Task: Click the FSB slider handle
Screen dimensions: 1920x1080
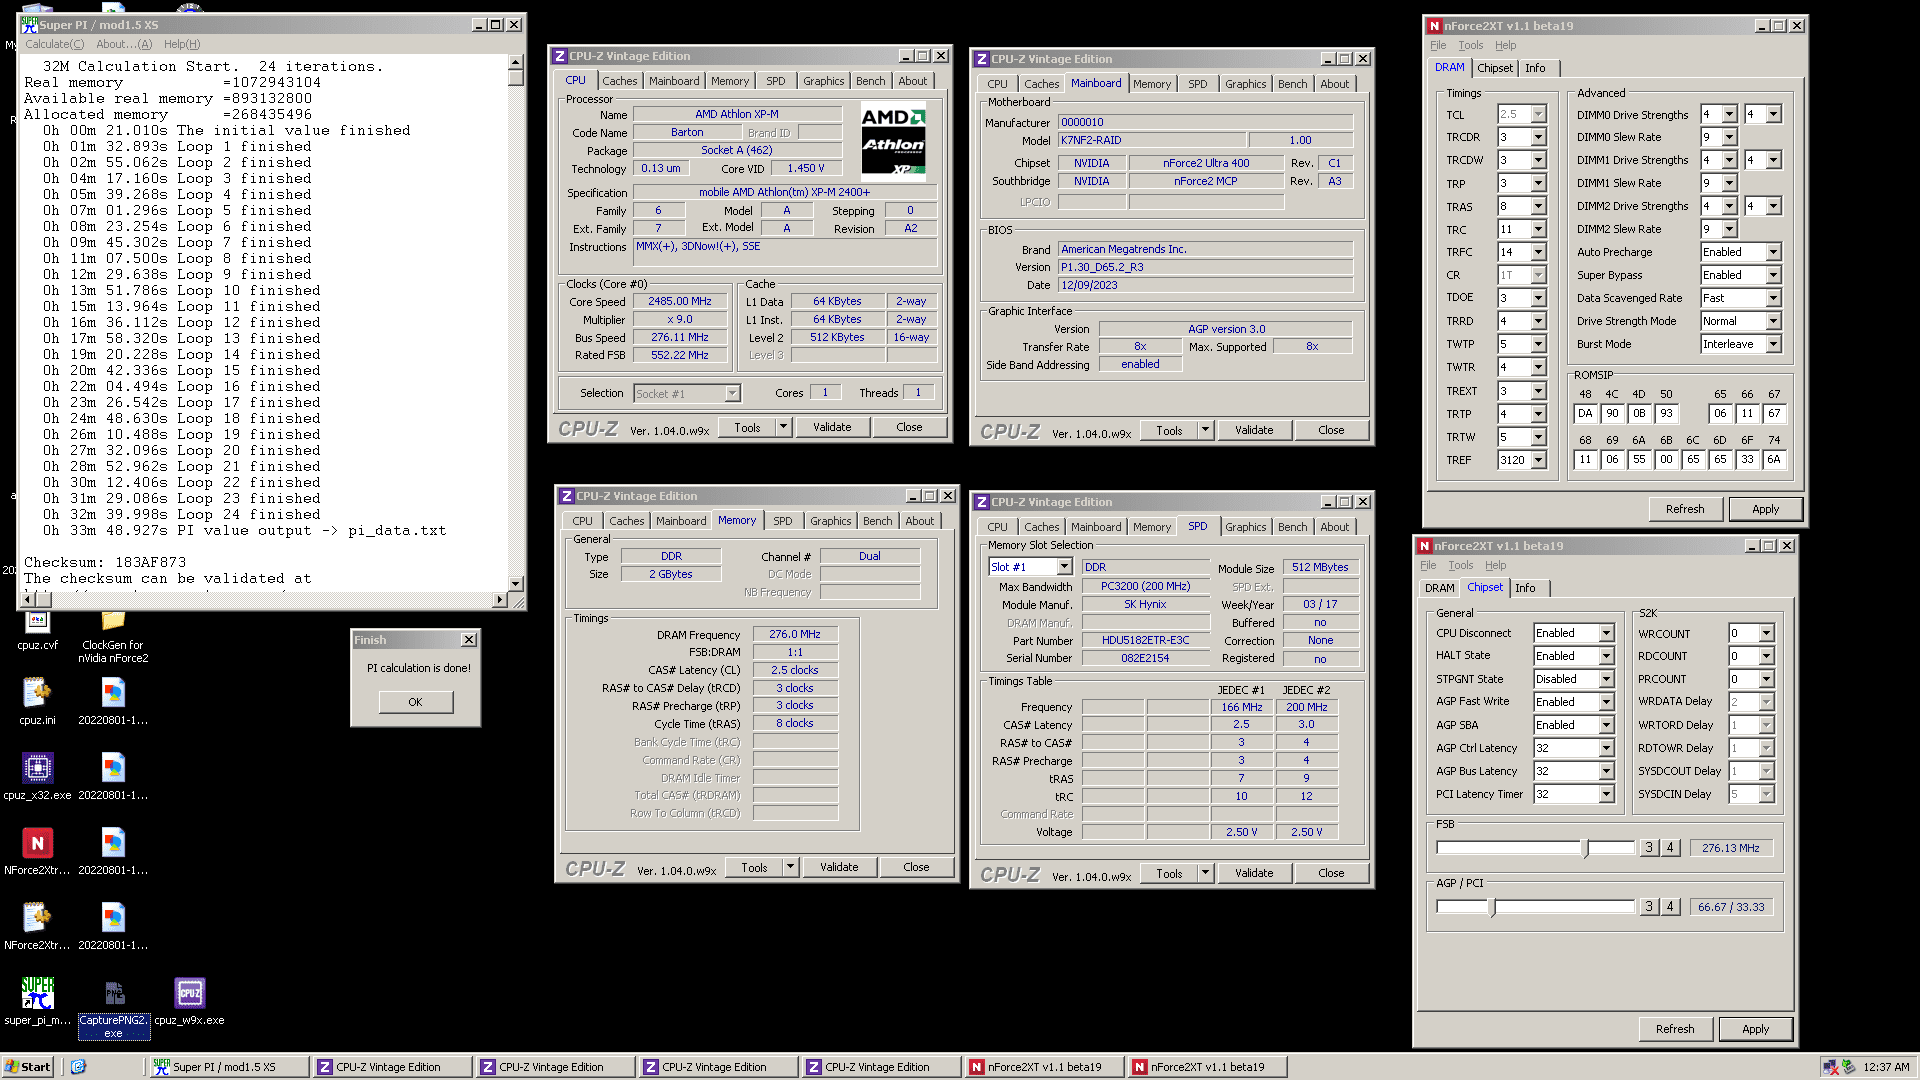Action: point(1585,848)
